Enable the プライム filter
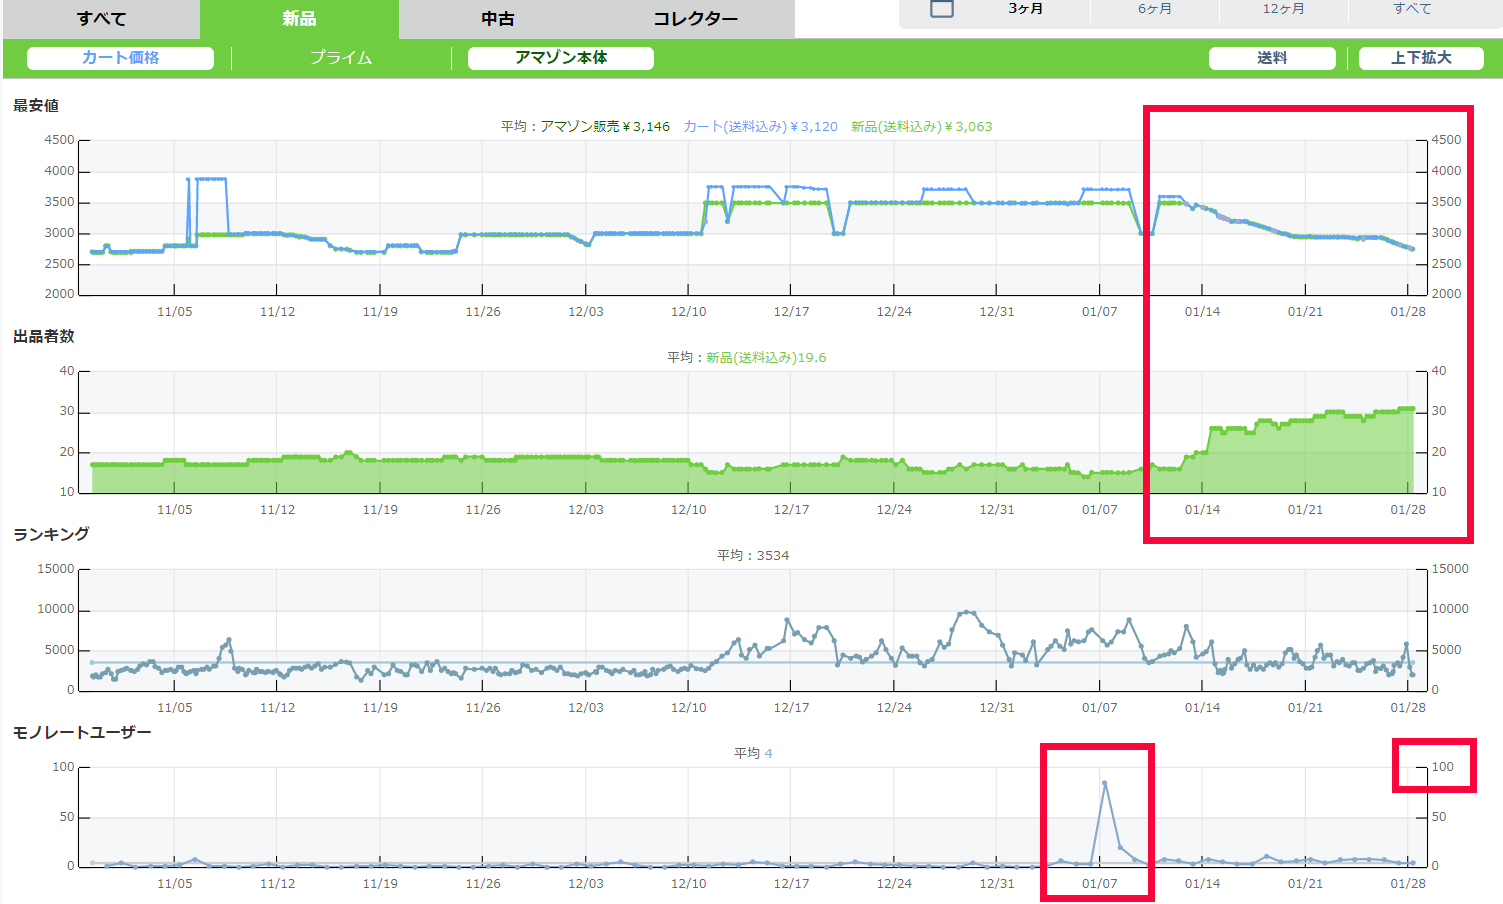 341,58
